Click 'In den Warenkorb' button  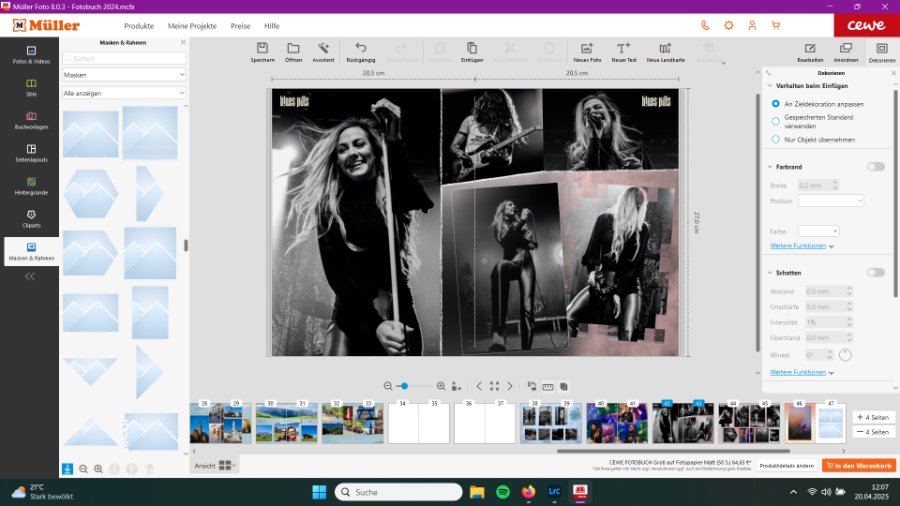pos(858,466)
